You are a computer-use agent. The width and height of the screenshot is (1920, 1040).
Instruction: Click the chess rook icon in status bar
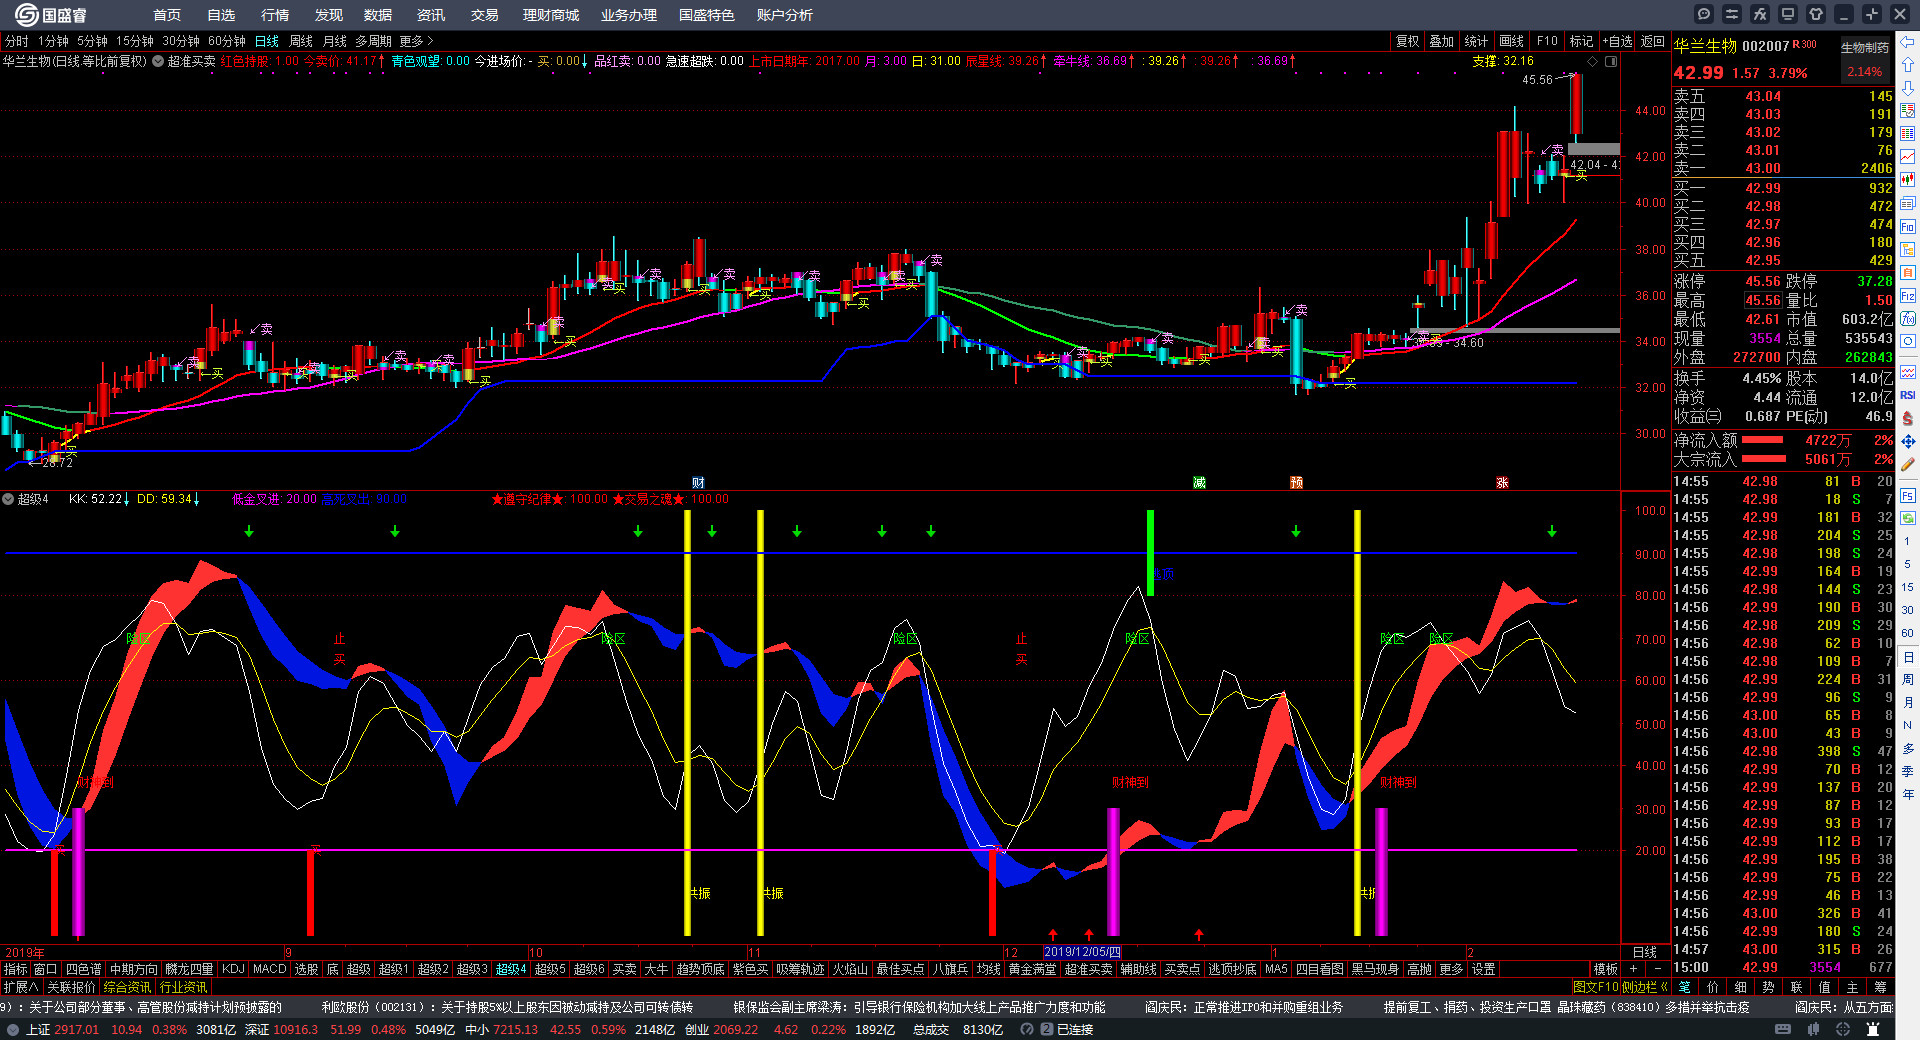coord(1873,1029)
